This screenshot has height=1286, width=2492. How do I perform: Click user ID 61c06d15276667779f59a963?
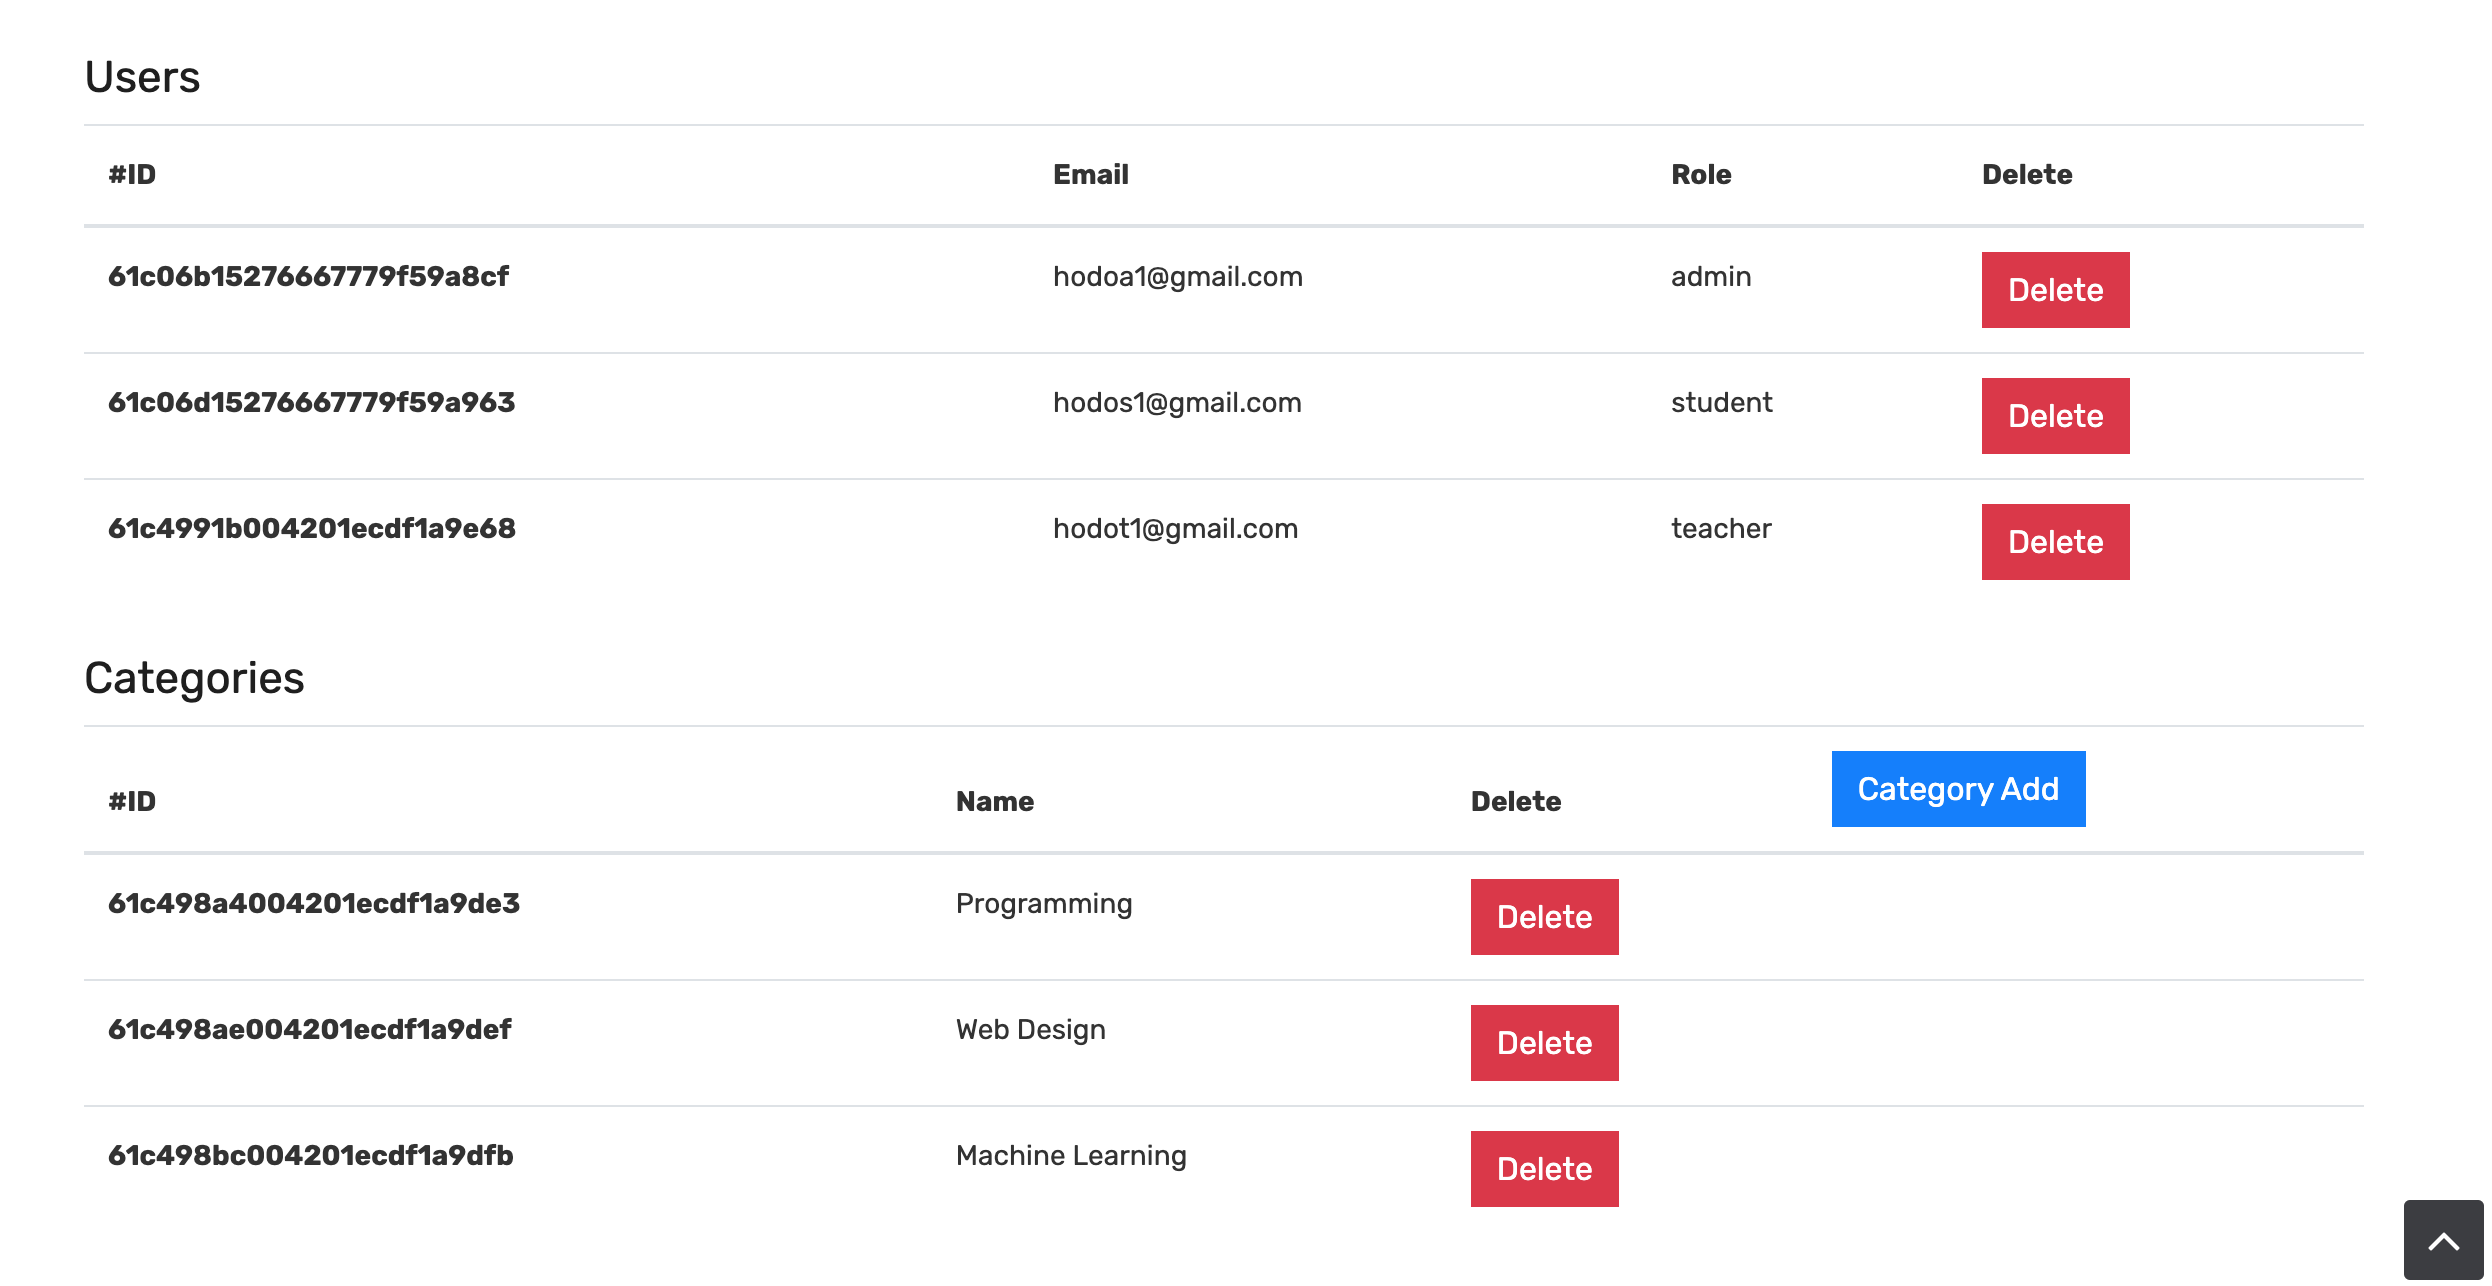point(311,403)
